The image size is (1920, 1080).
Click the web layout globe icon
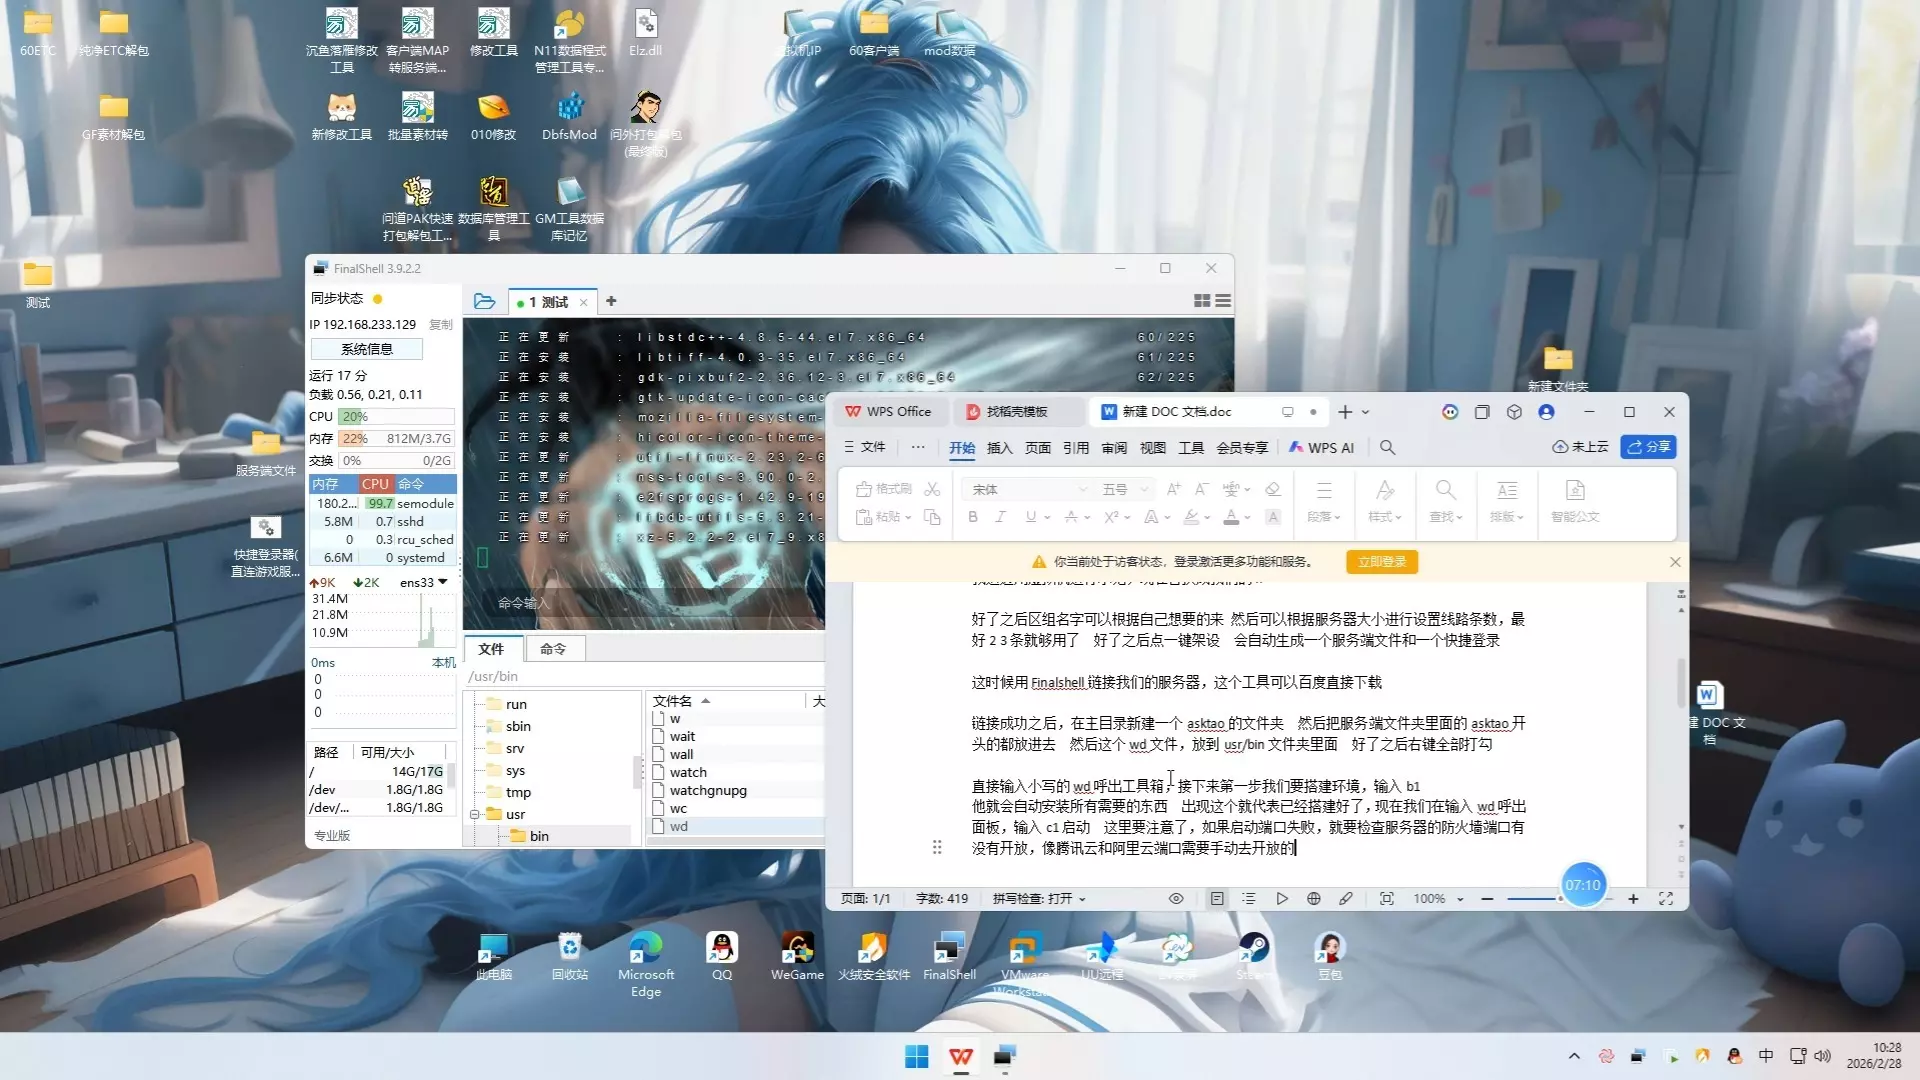(x=1314, y=899)
